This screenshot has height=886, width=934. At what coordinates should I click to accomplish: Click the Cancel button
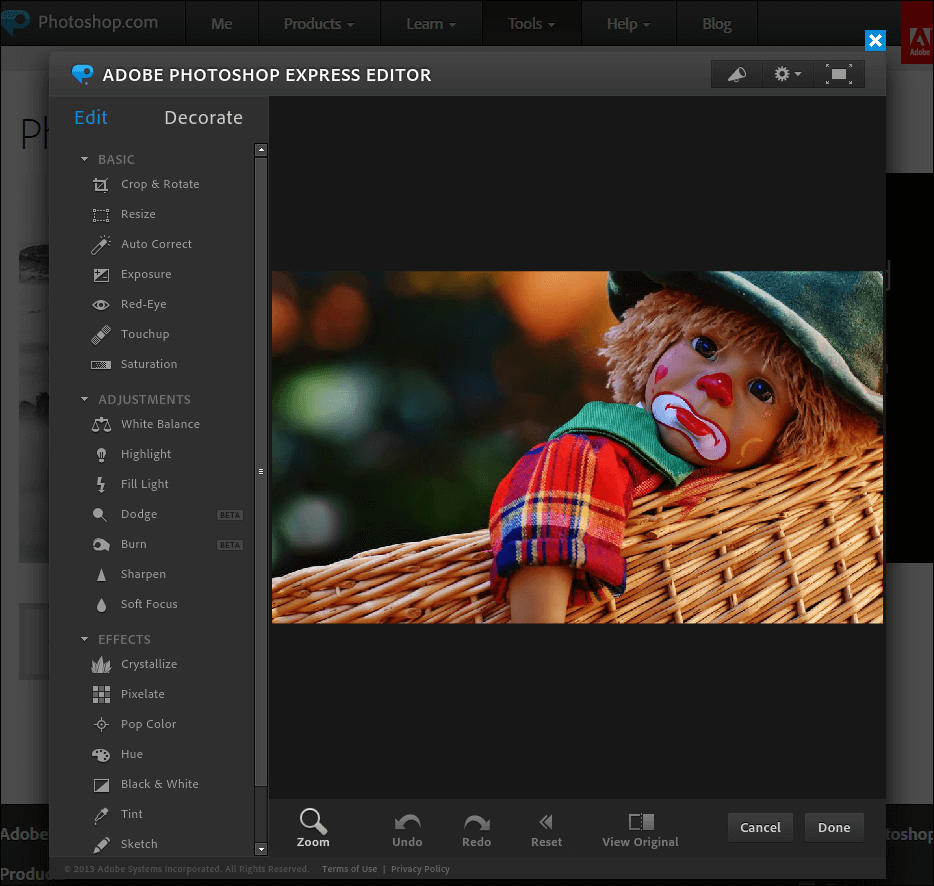coord(760,827)
